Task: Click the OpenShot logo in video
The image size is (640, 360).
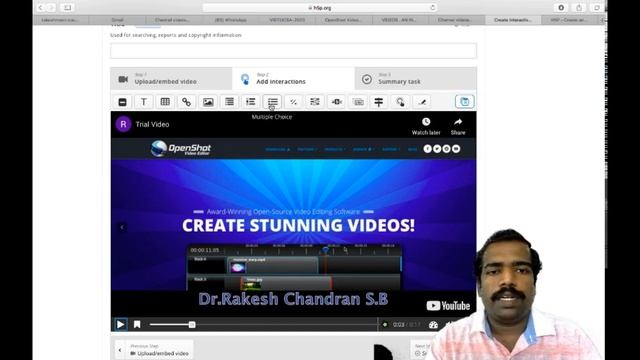Action: click(181, 149)
